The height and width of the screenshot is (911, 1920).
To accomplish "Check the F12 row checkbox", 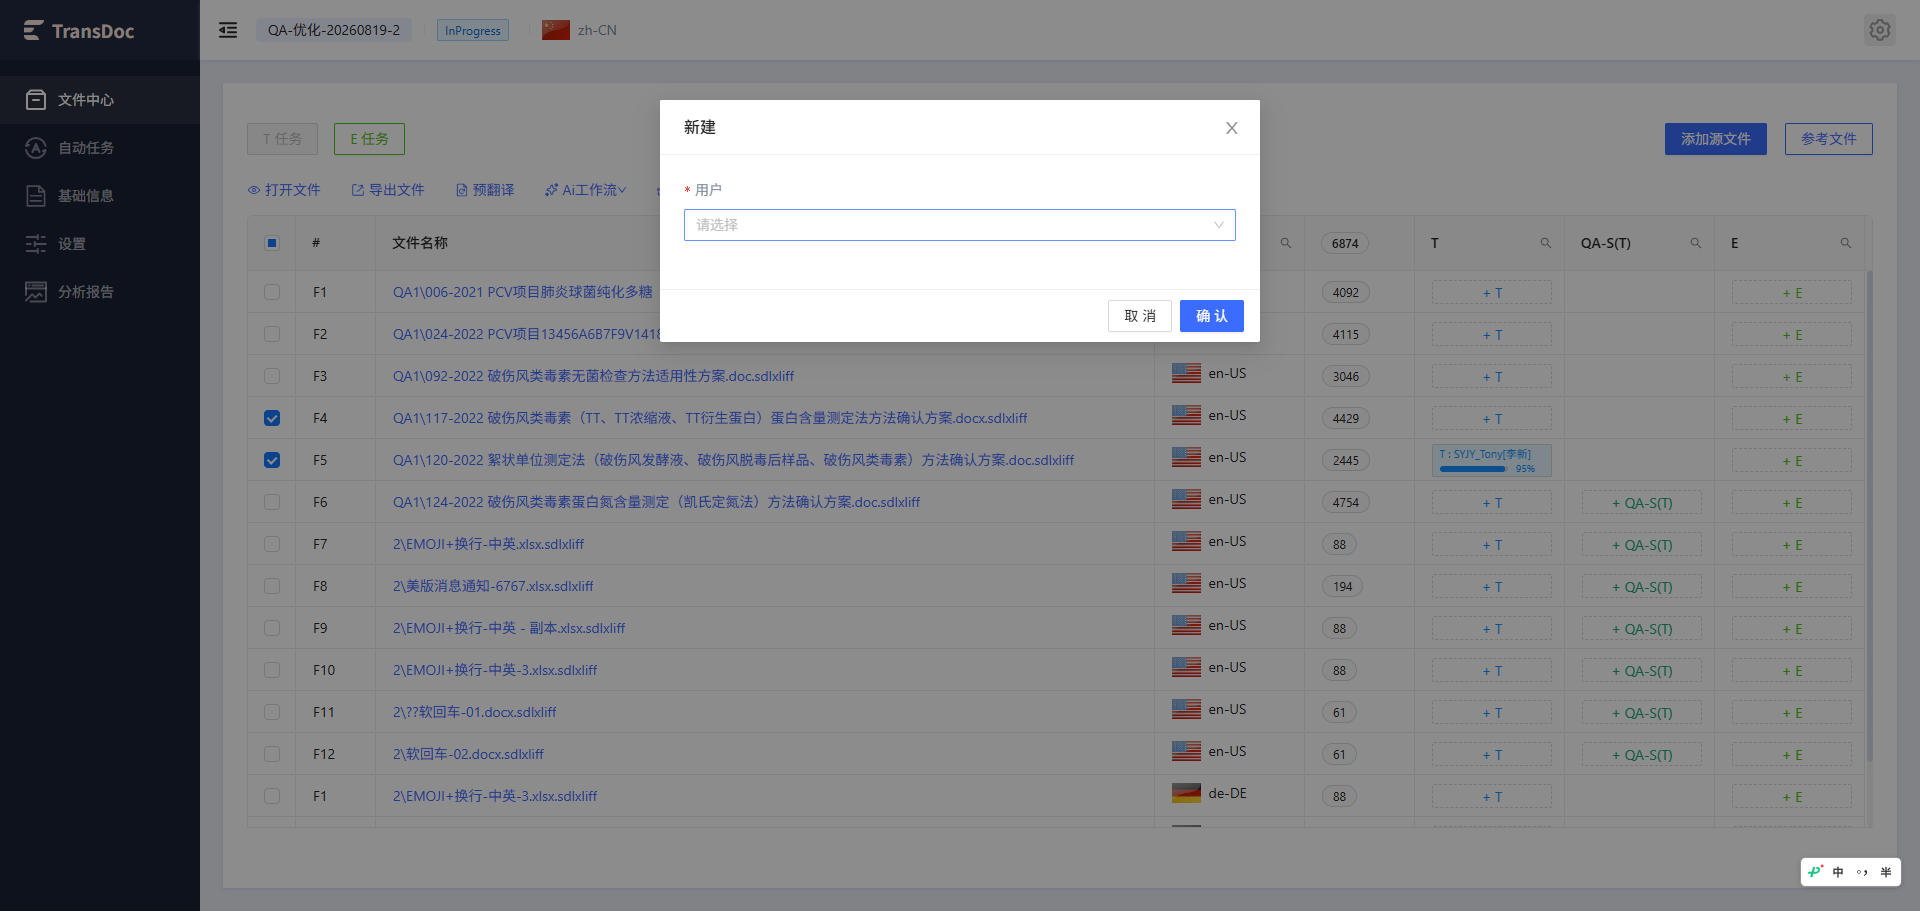I will (x=272, y=754).
